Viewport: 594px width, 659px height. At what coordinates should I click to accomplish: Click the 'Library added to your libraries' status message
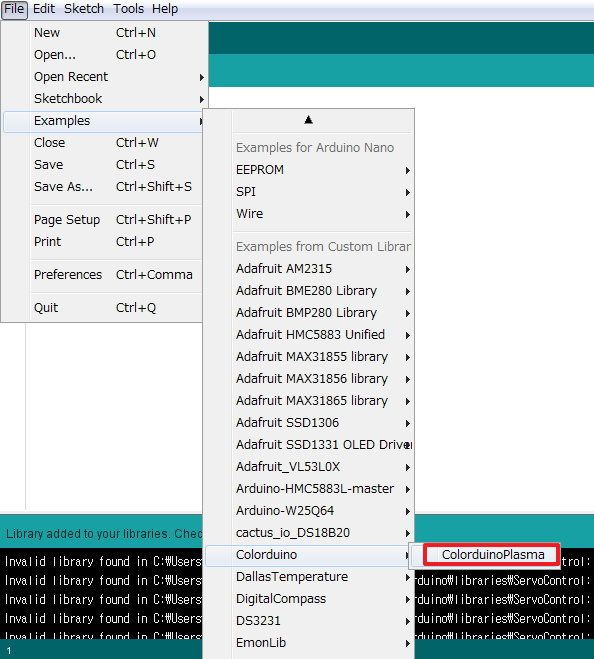pos(104,533)
